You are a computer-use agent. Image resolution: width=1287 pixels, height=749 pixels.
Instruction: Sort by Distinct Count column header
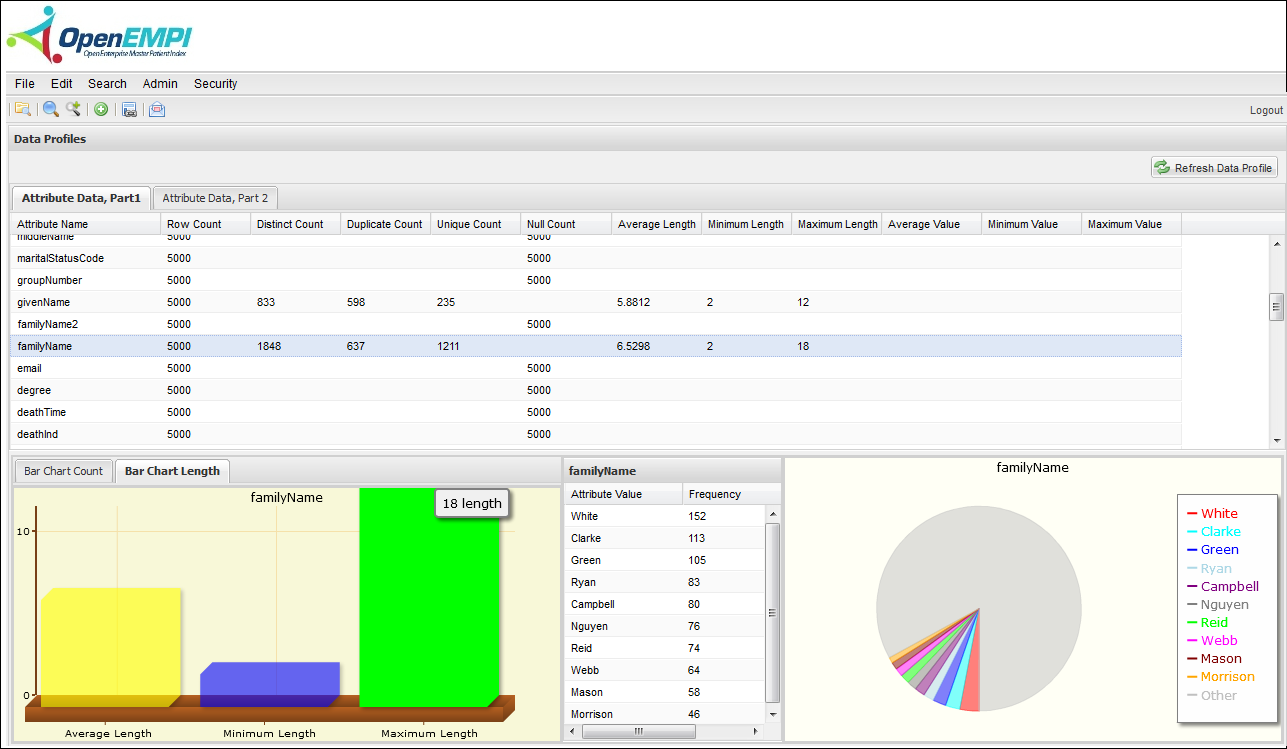click(x=296, y=224)
